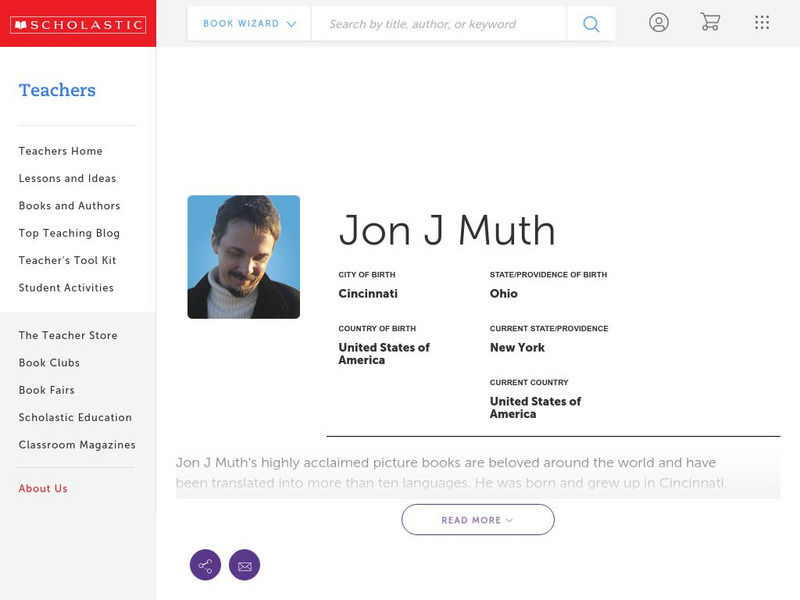Click the Teachers sidebar heading
The image size is (800, 600).
tap(57, 90)
